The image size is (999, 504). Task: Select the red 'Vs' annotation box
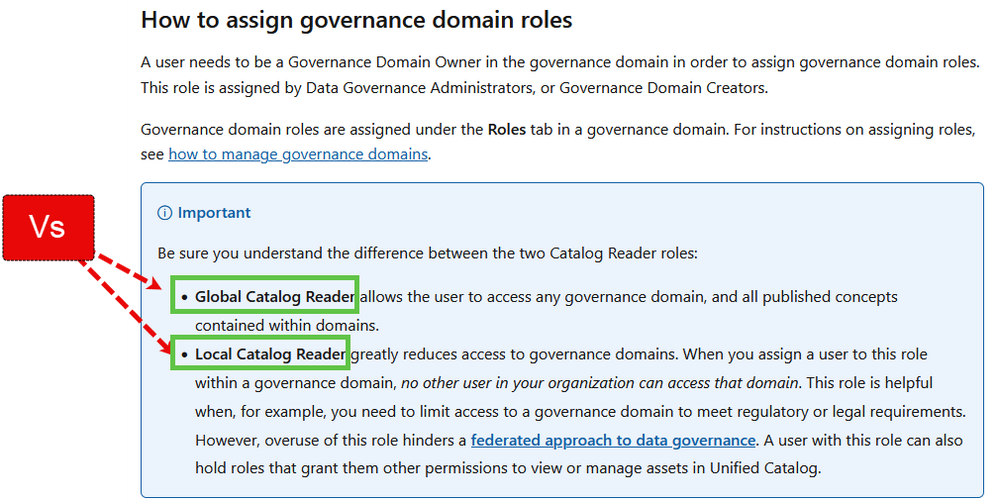tap(48, 227)
